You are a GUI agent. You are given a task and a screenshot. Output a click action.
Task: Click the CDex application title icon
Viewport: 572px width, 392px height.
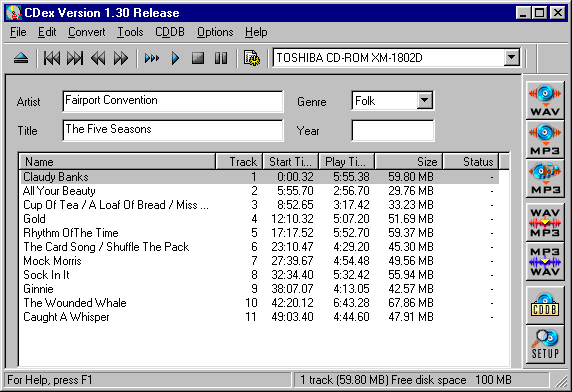[13, 13]
